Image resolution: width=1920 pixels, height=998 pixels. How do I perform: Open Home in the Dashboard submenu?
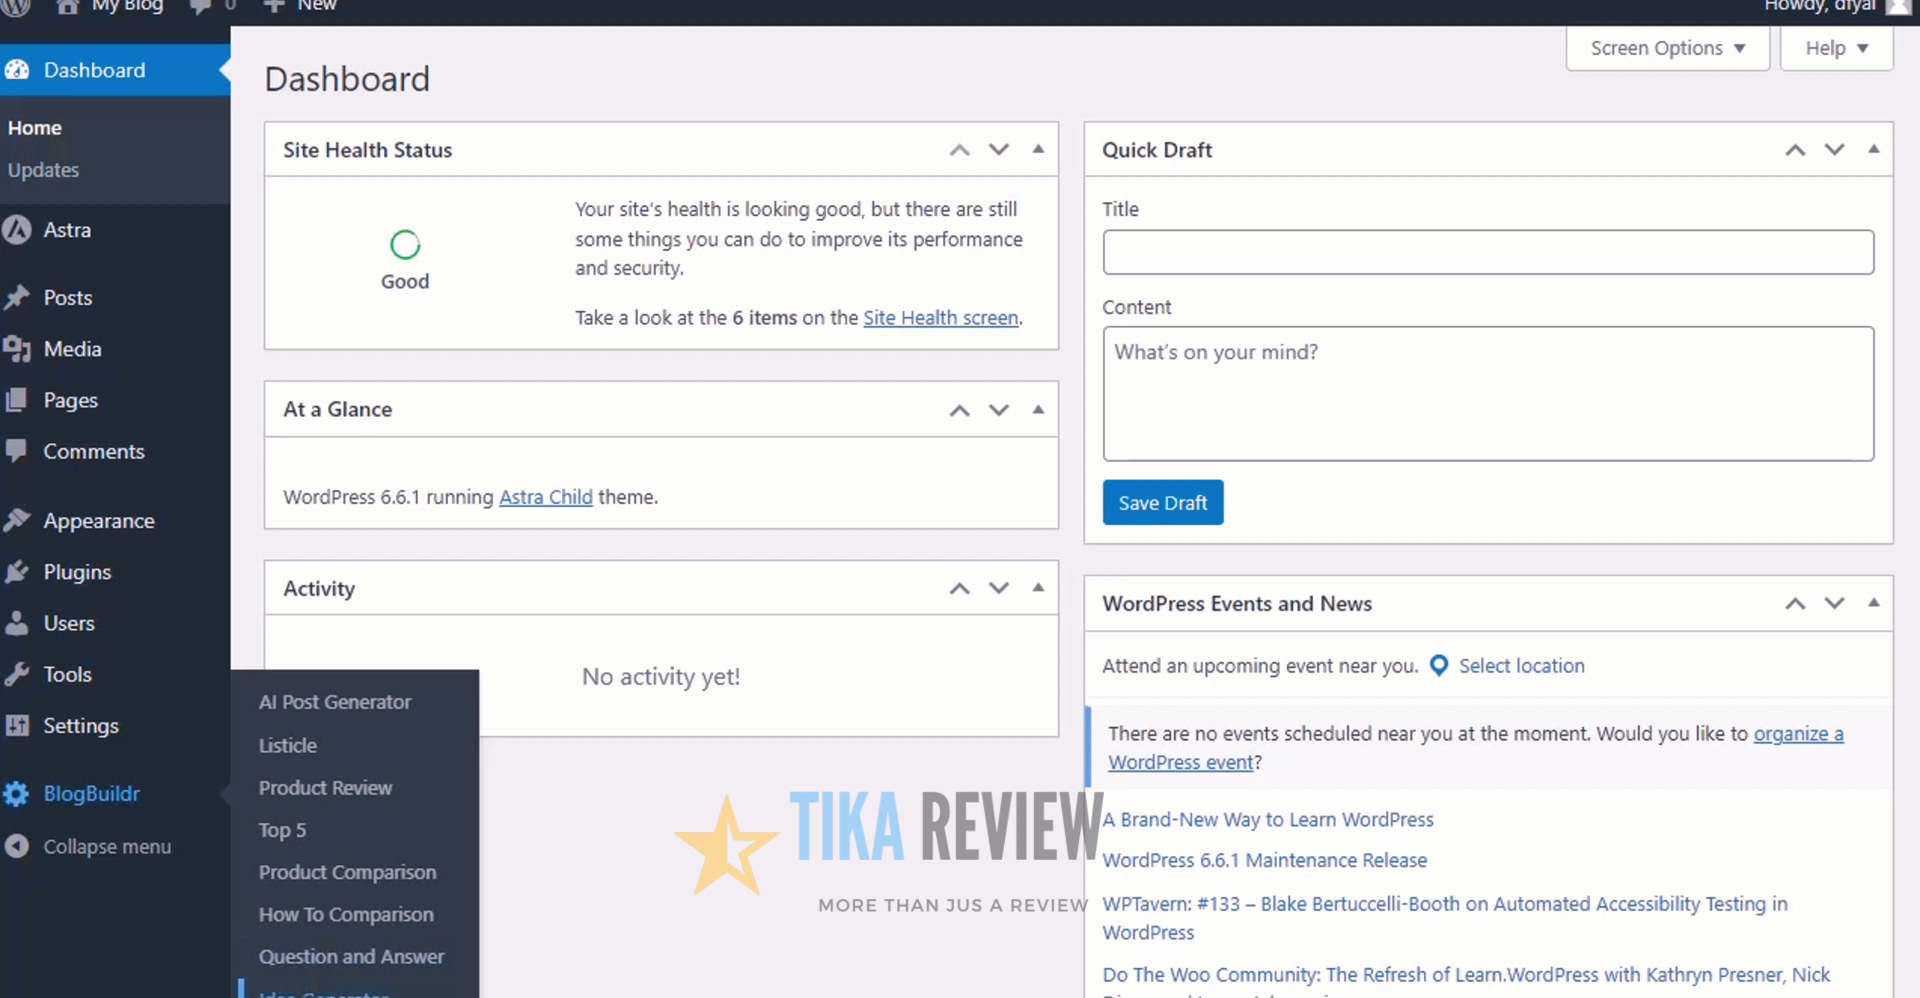[x=35, y=128]
